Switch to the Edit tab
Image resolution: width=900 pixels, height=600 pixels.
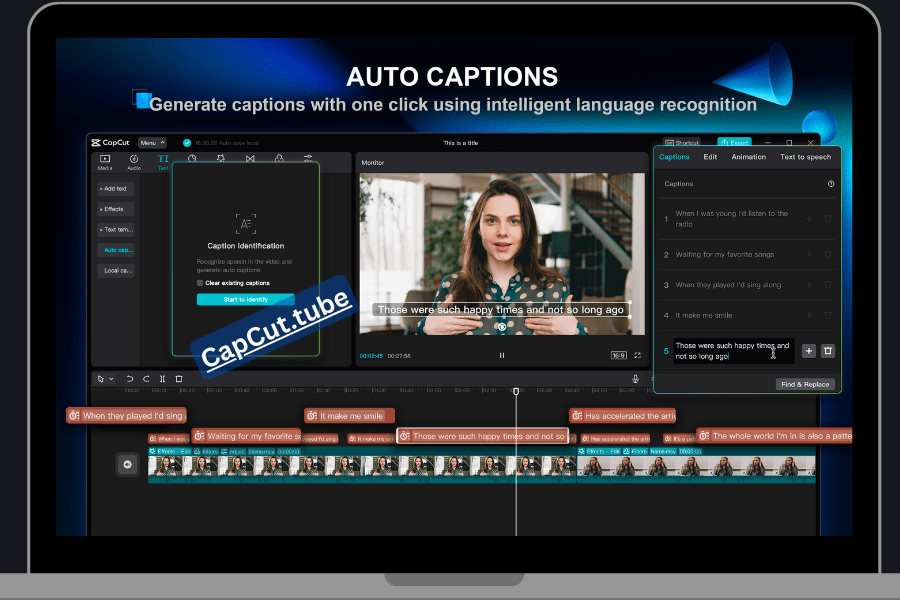click(x=710, y=157)
